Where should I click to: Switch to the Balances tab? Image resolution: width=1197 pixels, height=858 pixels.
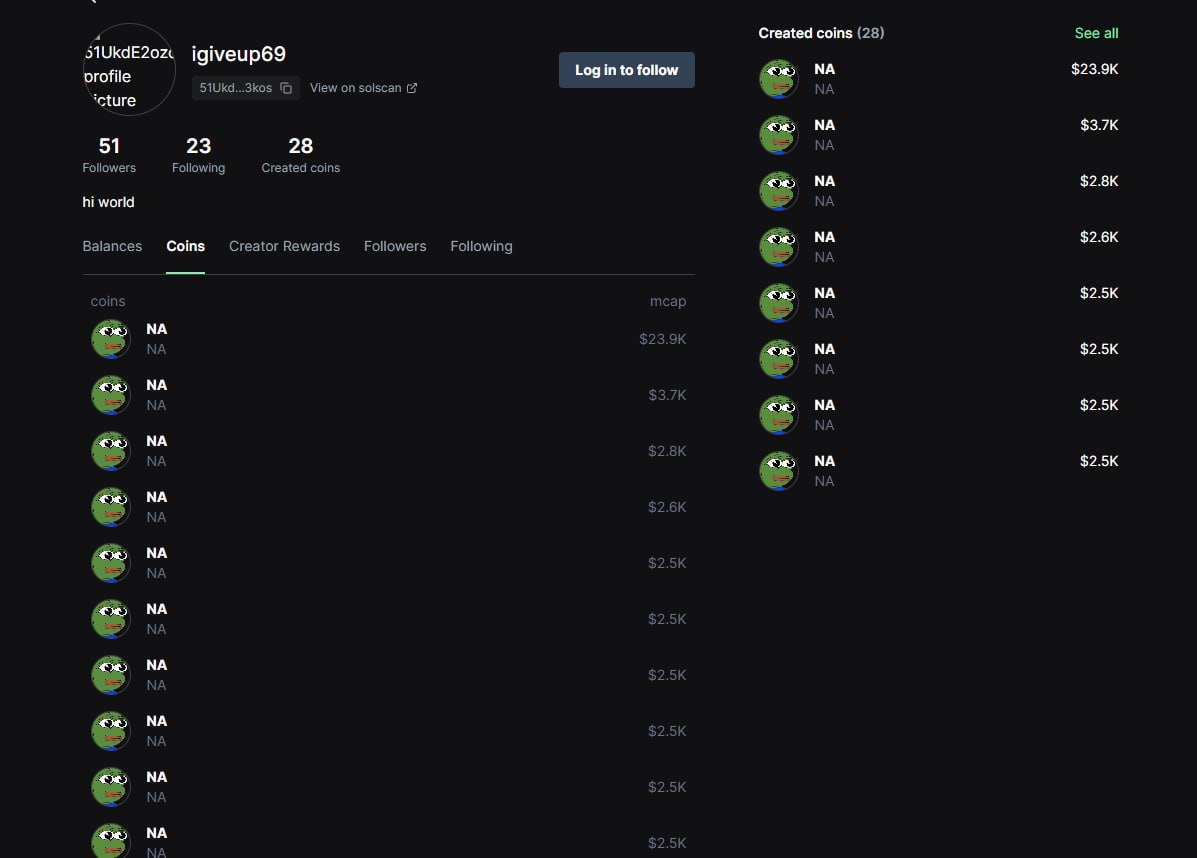(112, 247)
